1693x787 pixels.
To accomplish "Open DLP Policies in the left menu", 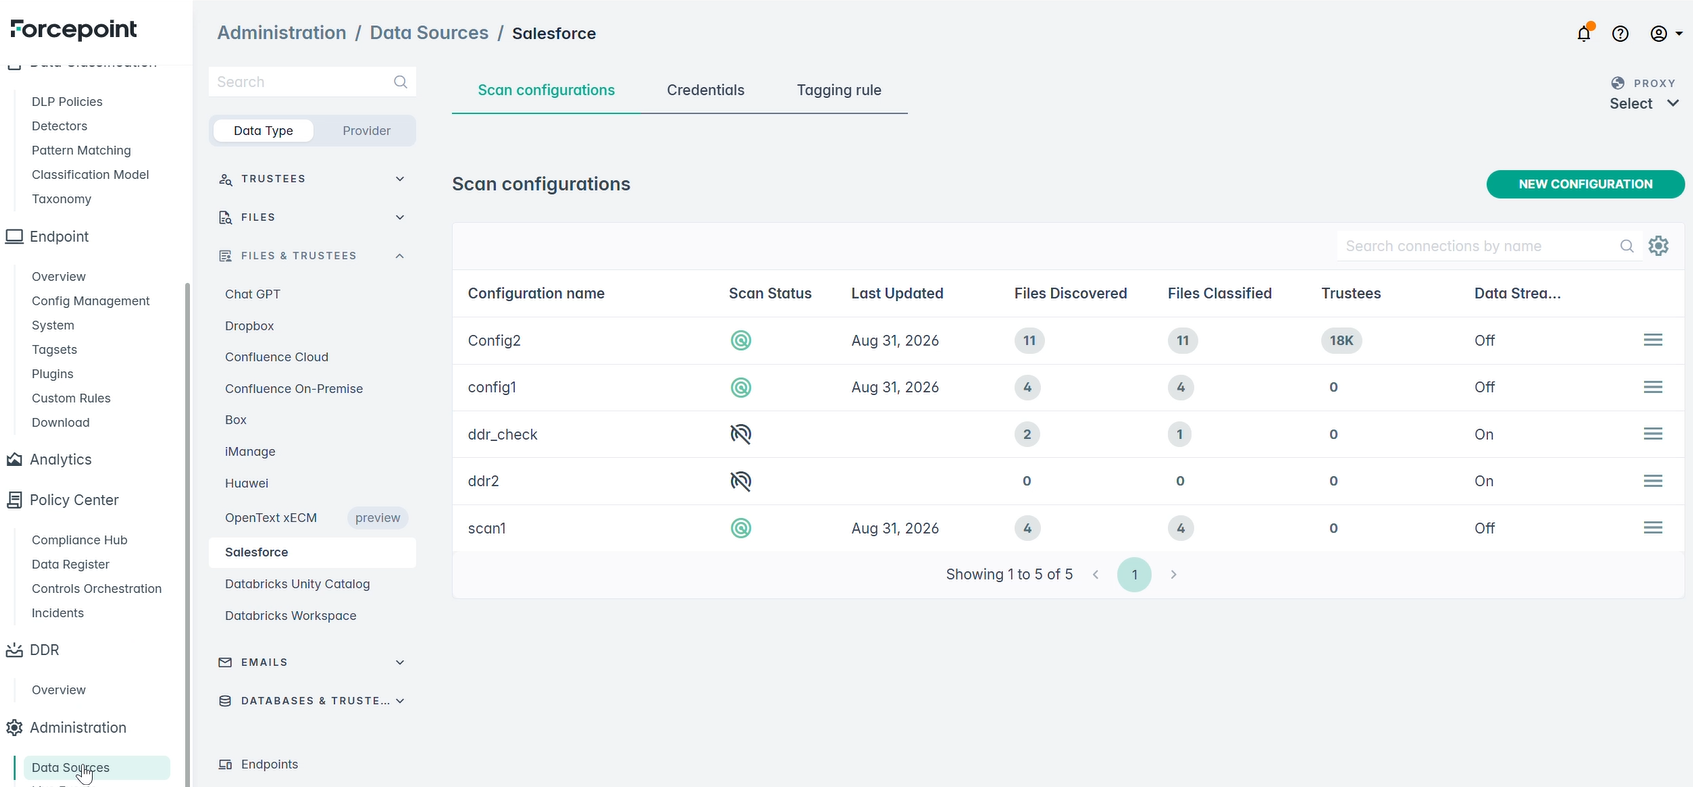I will 67,102.
